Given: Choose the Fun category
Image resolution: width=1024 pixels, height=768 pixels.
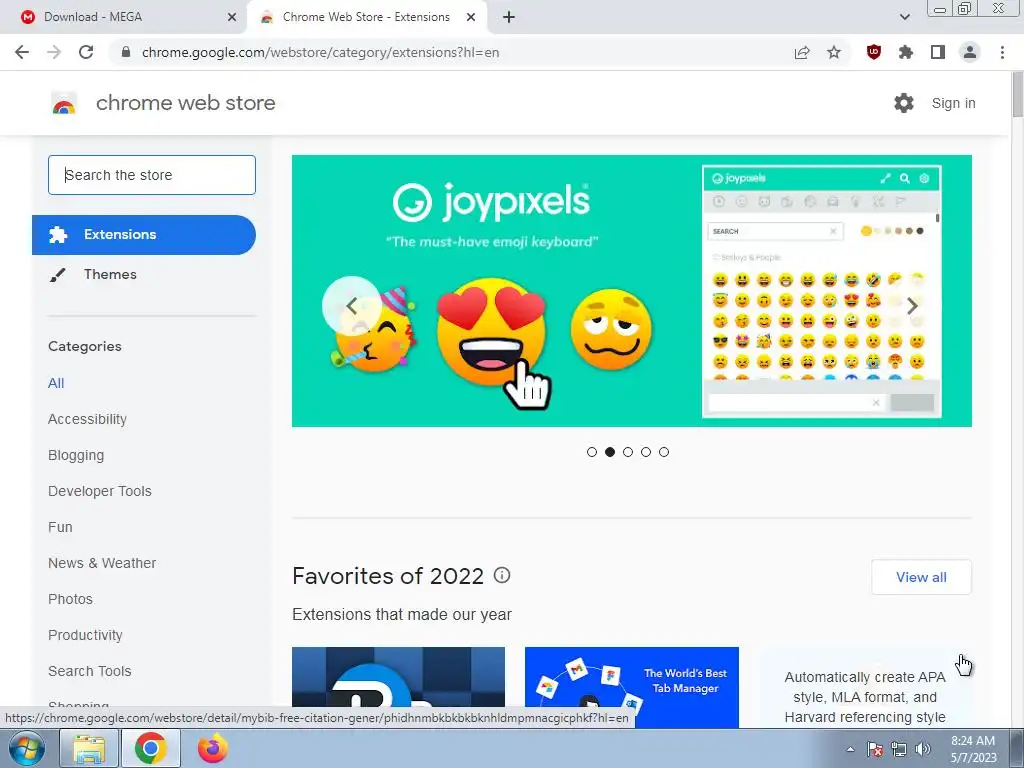Looking at the screenshot, I should (x=60, y=527).
